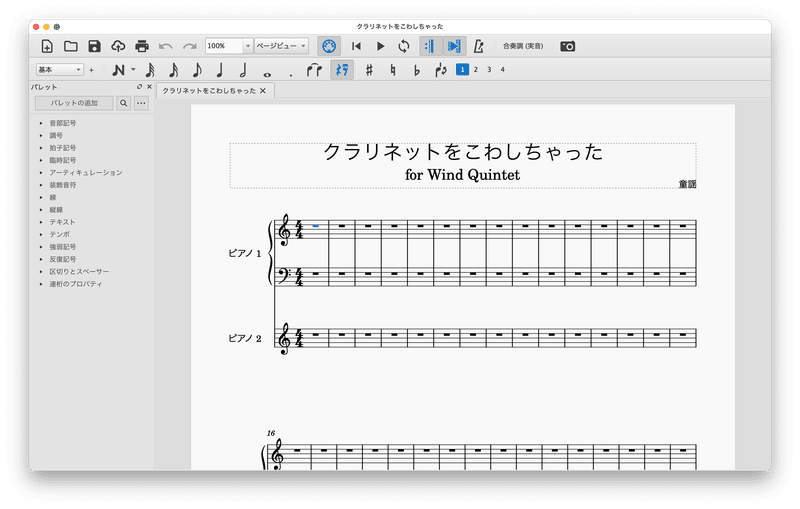
Task: Open a score file with the folder icon
Action: pyautogui.click(x=70, y=46)
